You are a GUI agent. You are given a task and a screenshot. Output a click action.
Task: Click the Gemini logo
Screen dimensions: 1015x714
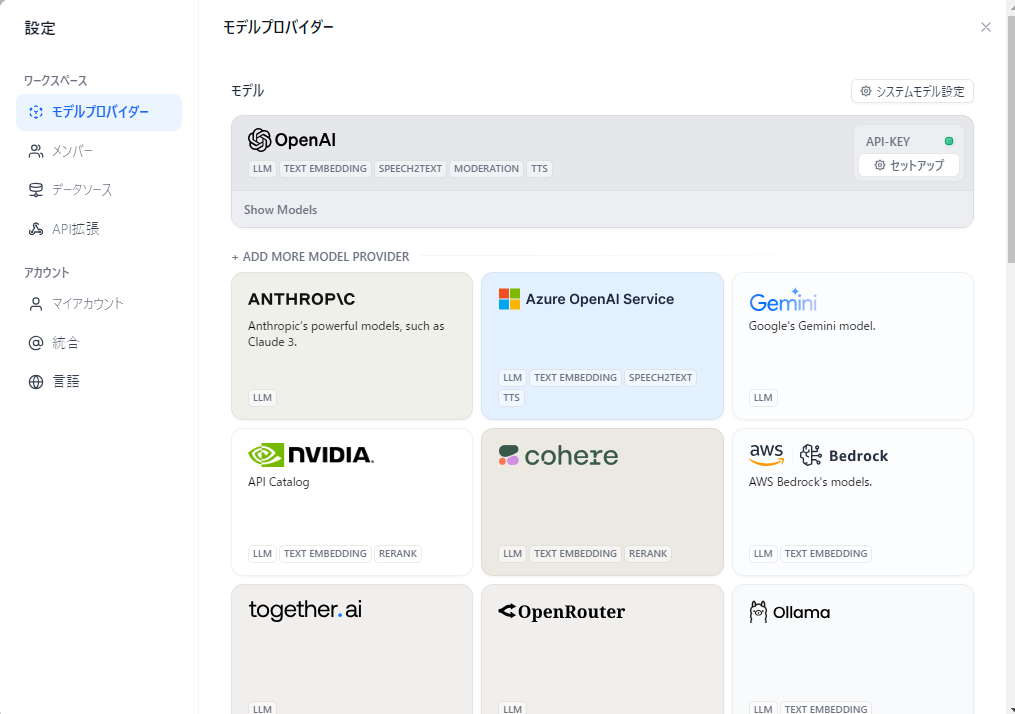[783, 300]
